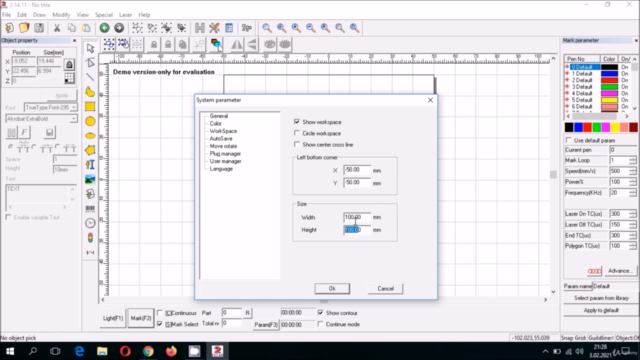This screenshot has height=360, width=640.
Task: Create a new file with the New toolbar icon
Action: click(9, 28)
